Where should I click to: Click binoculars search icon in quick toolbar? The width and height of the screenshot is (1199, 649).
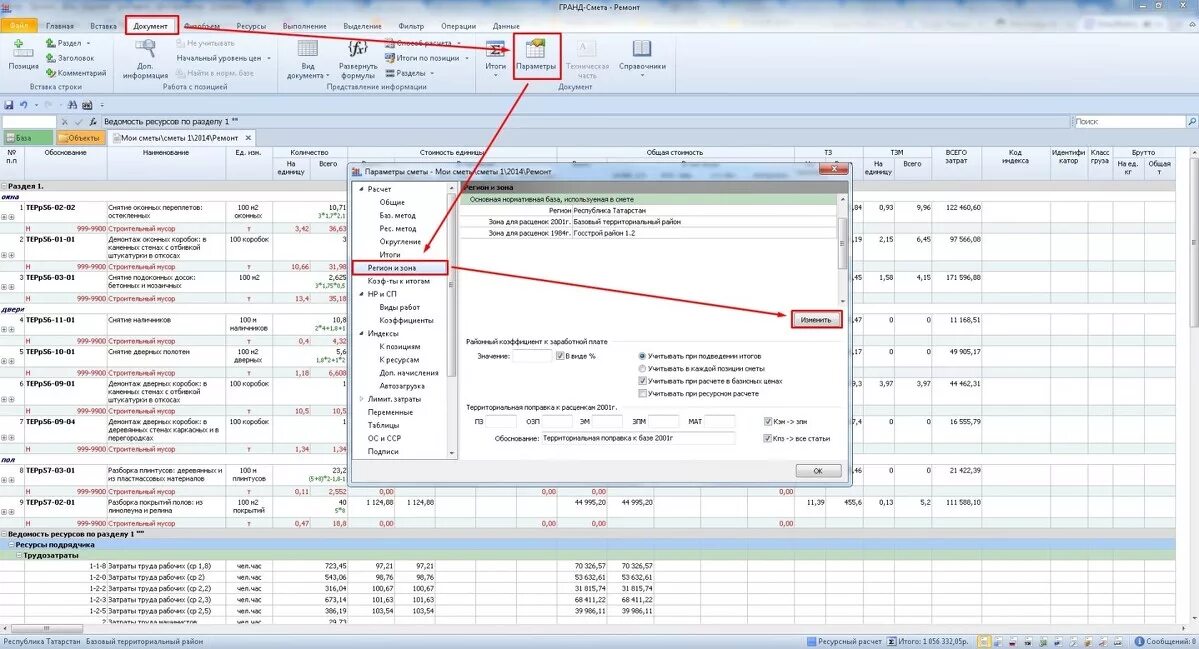(72, 105)
